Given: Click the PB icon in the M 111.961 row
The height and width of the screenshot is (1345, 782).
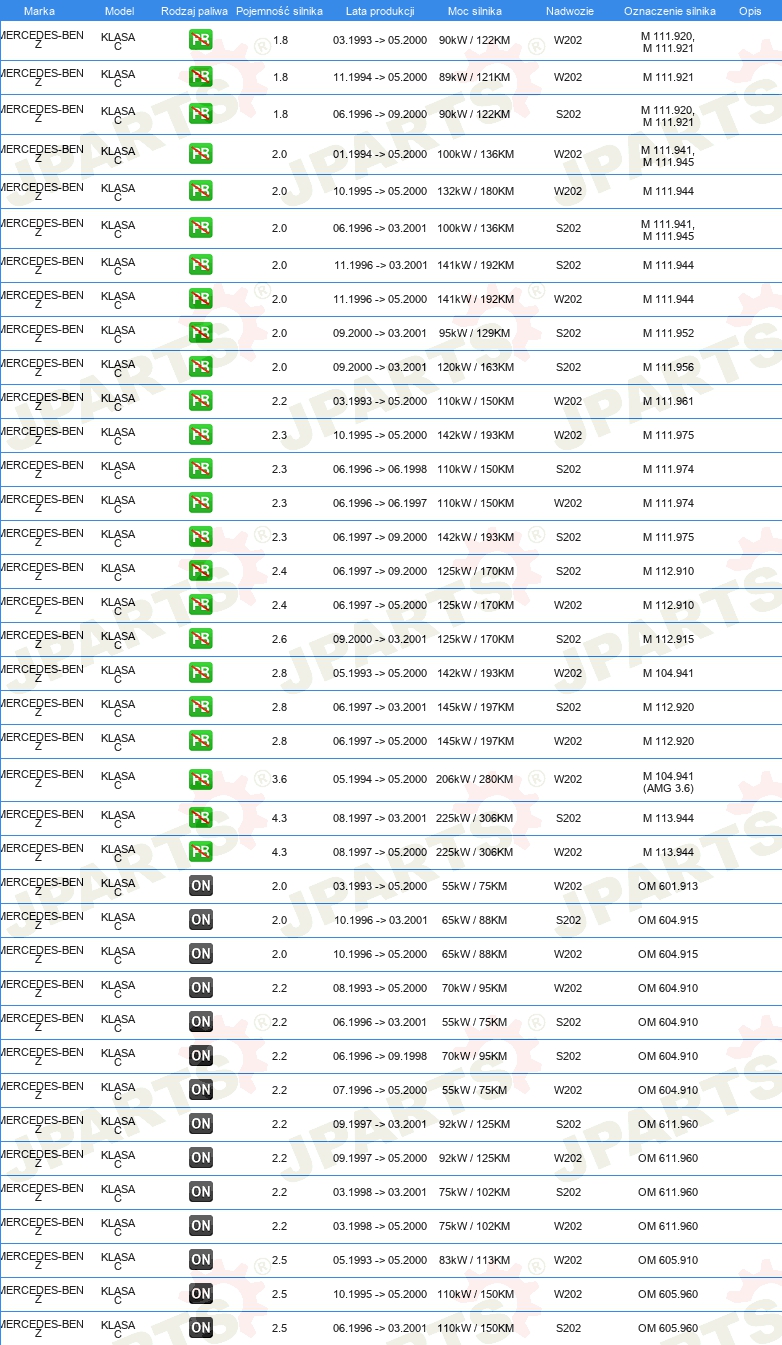Looking at the screenshot, I should tap(201, 401).
